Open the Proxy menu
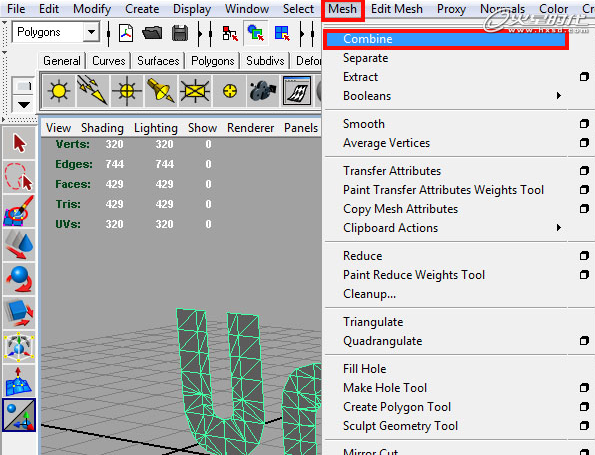This screenshot has width=595, height=455. coord(451,9)
